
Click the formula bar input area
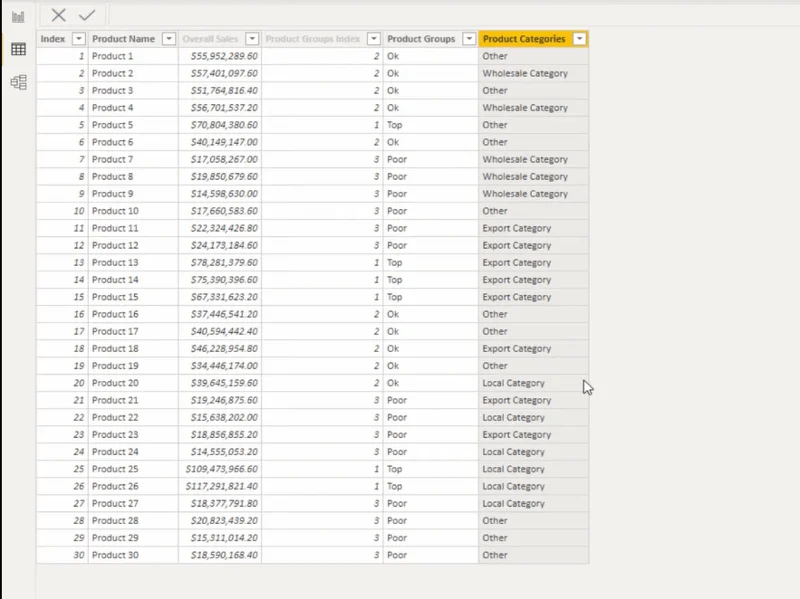pyautogui.click(x=453, y=15)
